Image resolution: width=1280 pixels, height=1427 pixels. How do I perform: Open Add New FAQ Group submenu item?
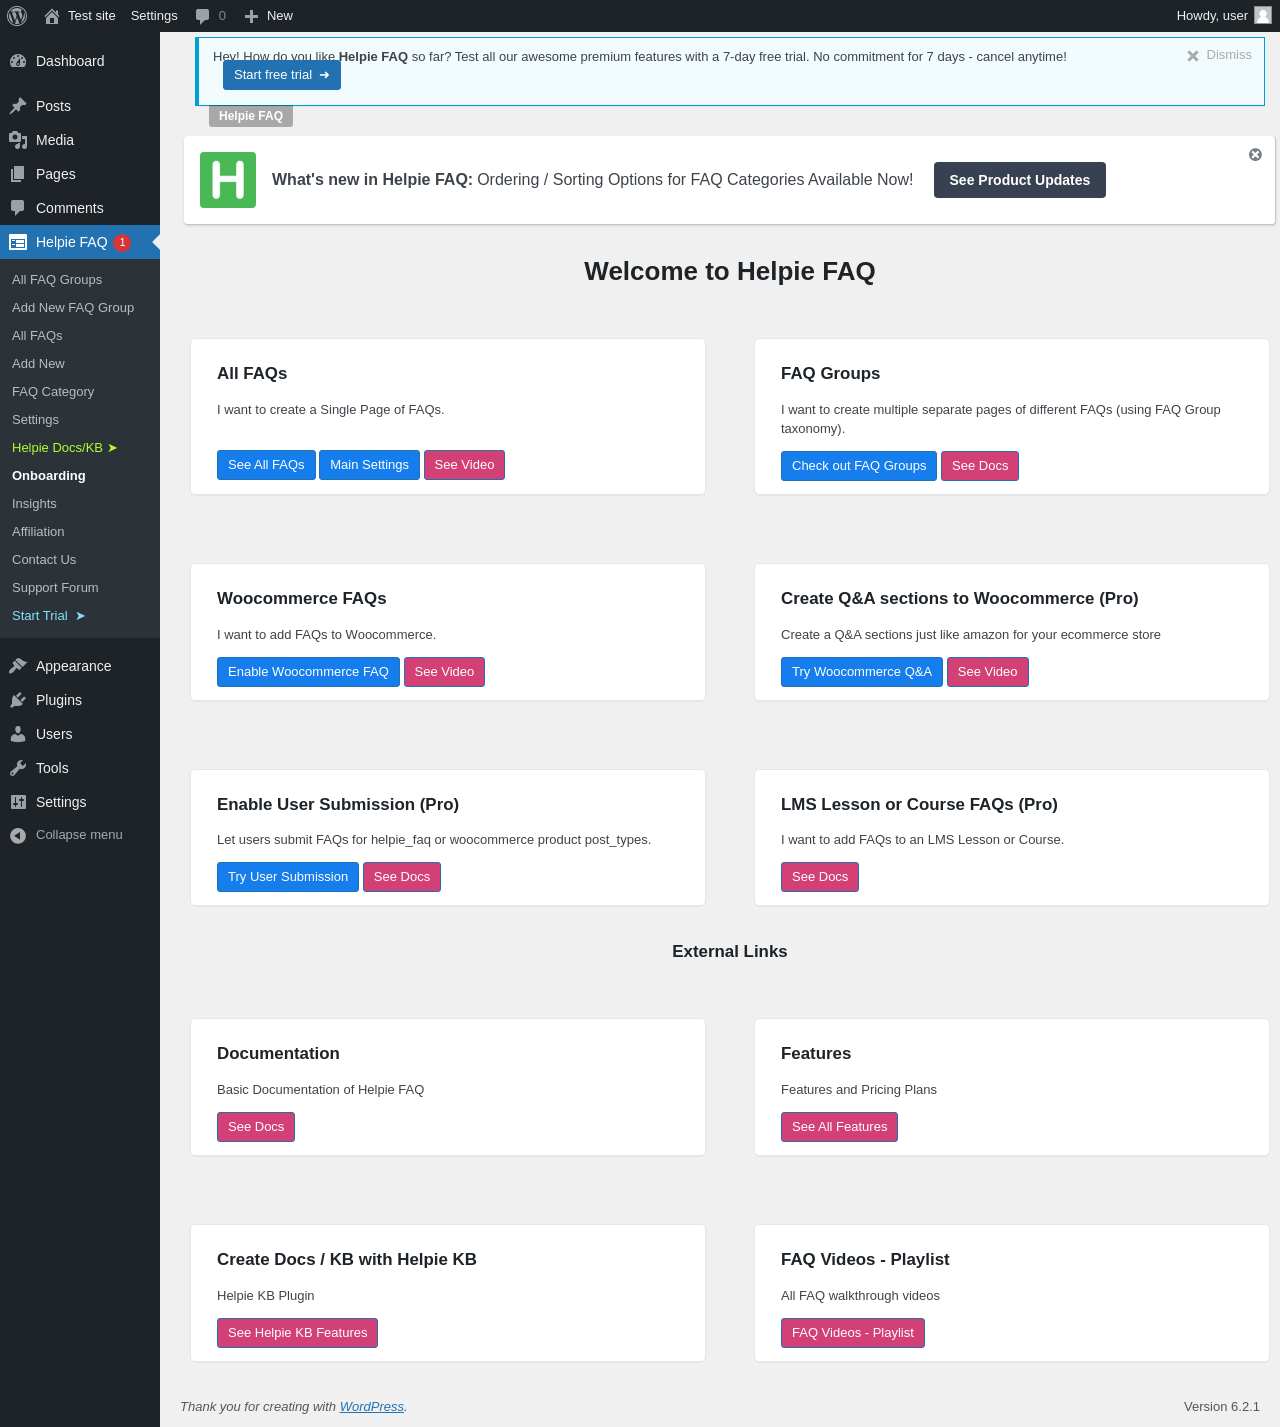(73, 308)
